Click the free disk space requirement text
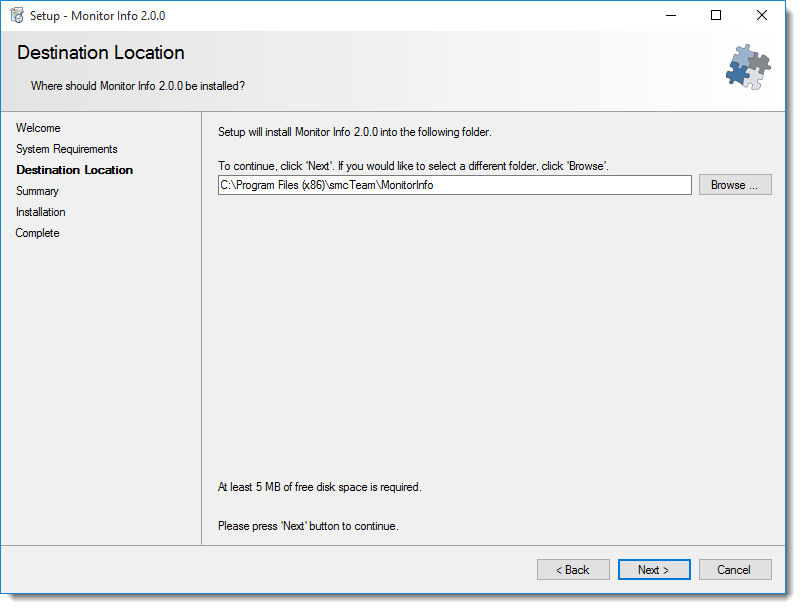801x609 pixels. (320, 487)
